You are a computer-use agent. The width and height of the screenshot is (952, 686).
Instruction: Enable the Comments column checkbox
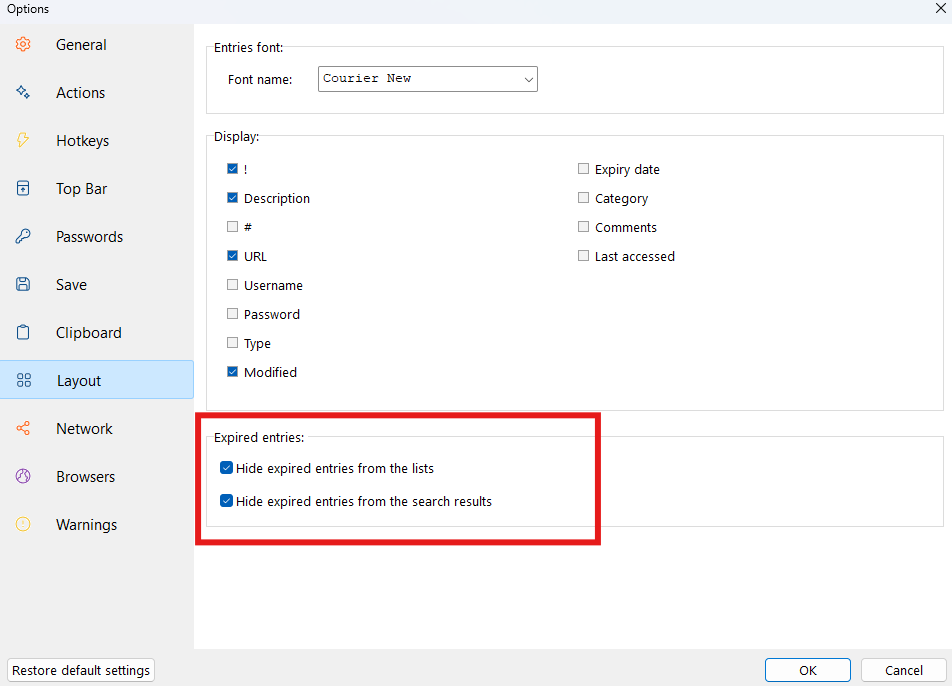point(583,226)
